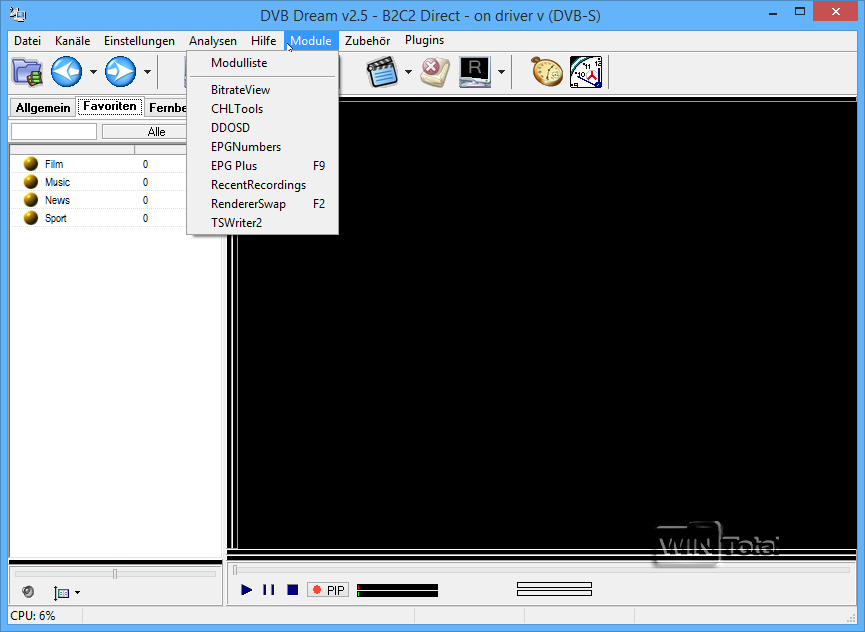Click the CPU: 6% status text
Image resolution: width=865 pixels, height=632 pixels.
point(33,616)
